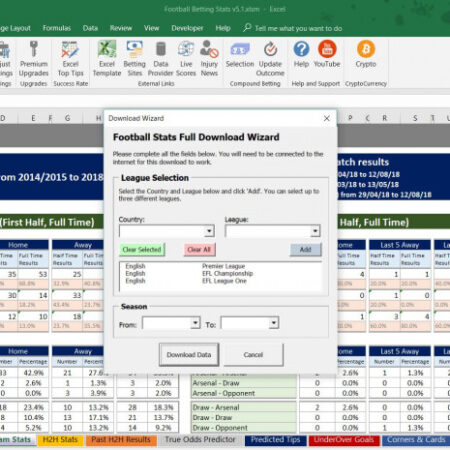Click the Selection compound betting icon
Image resolution: width=450 pixels, height=450 pixels.
[x=240, y=50]
